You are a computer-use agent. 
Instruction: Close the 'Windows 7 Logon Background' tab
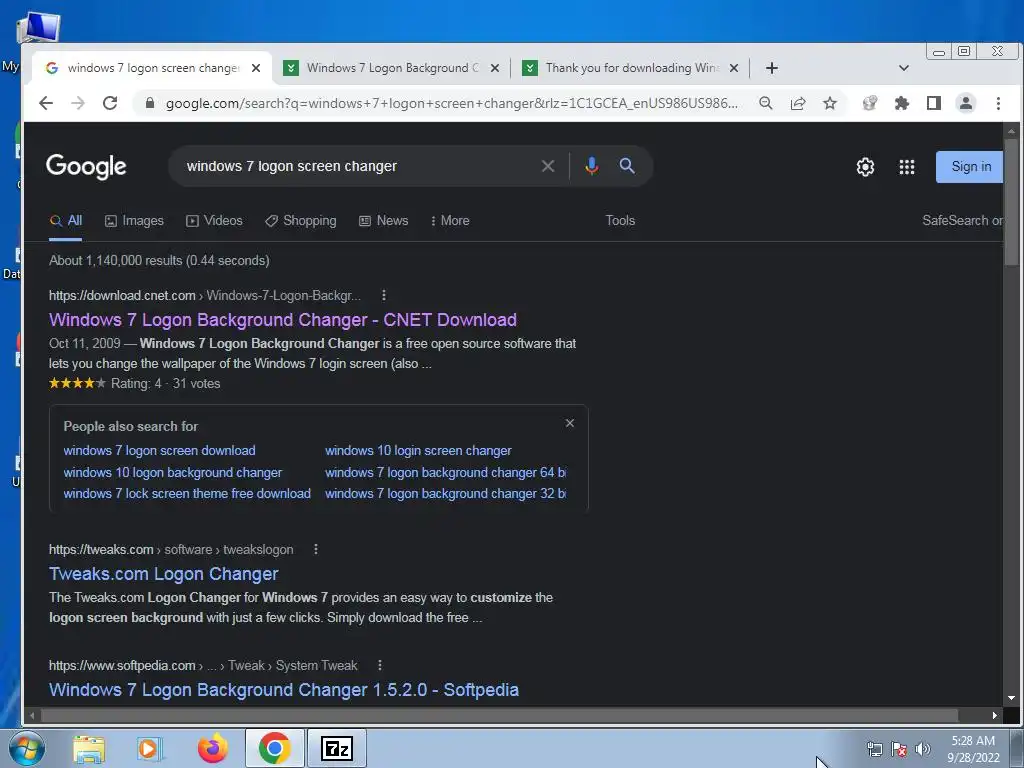click(x=494, y=68)
